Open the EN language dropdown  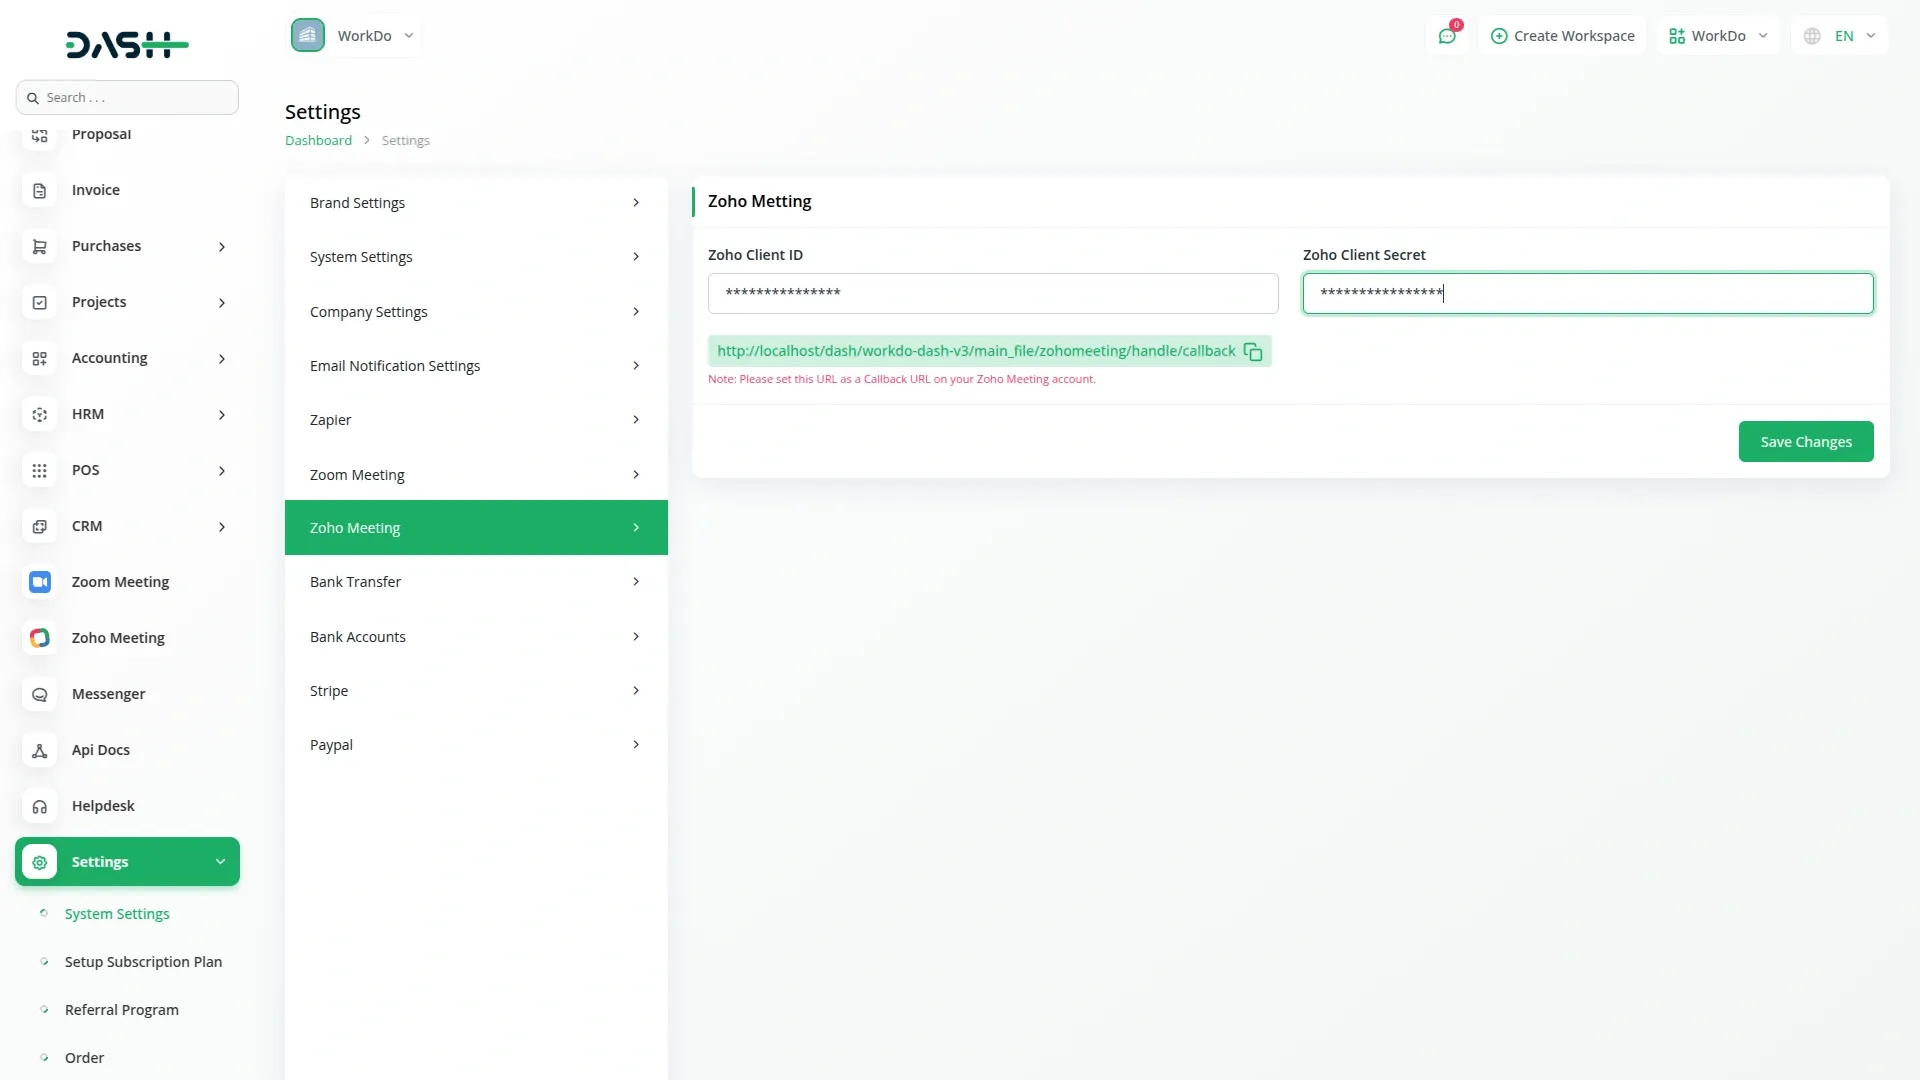[1840, 35]
